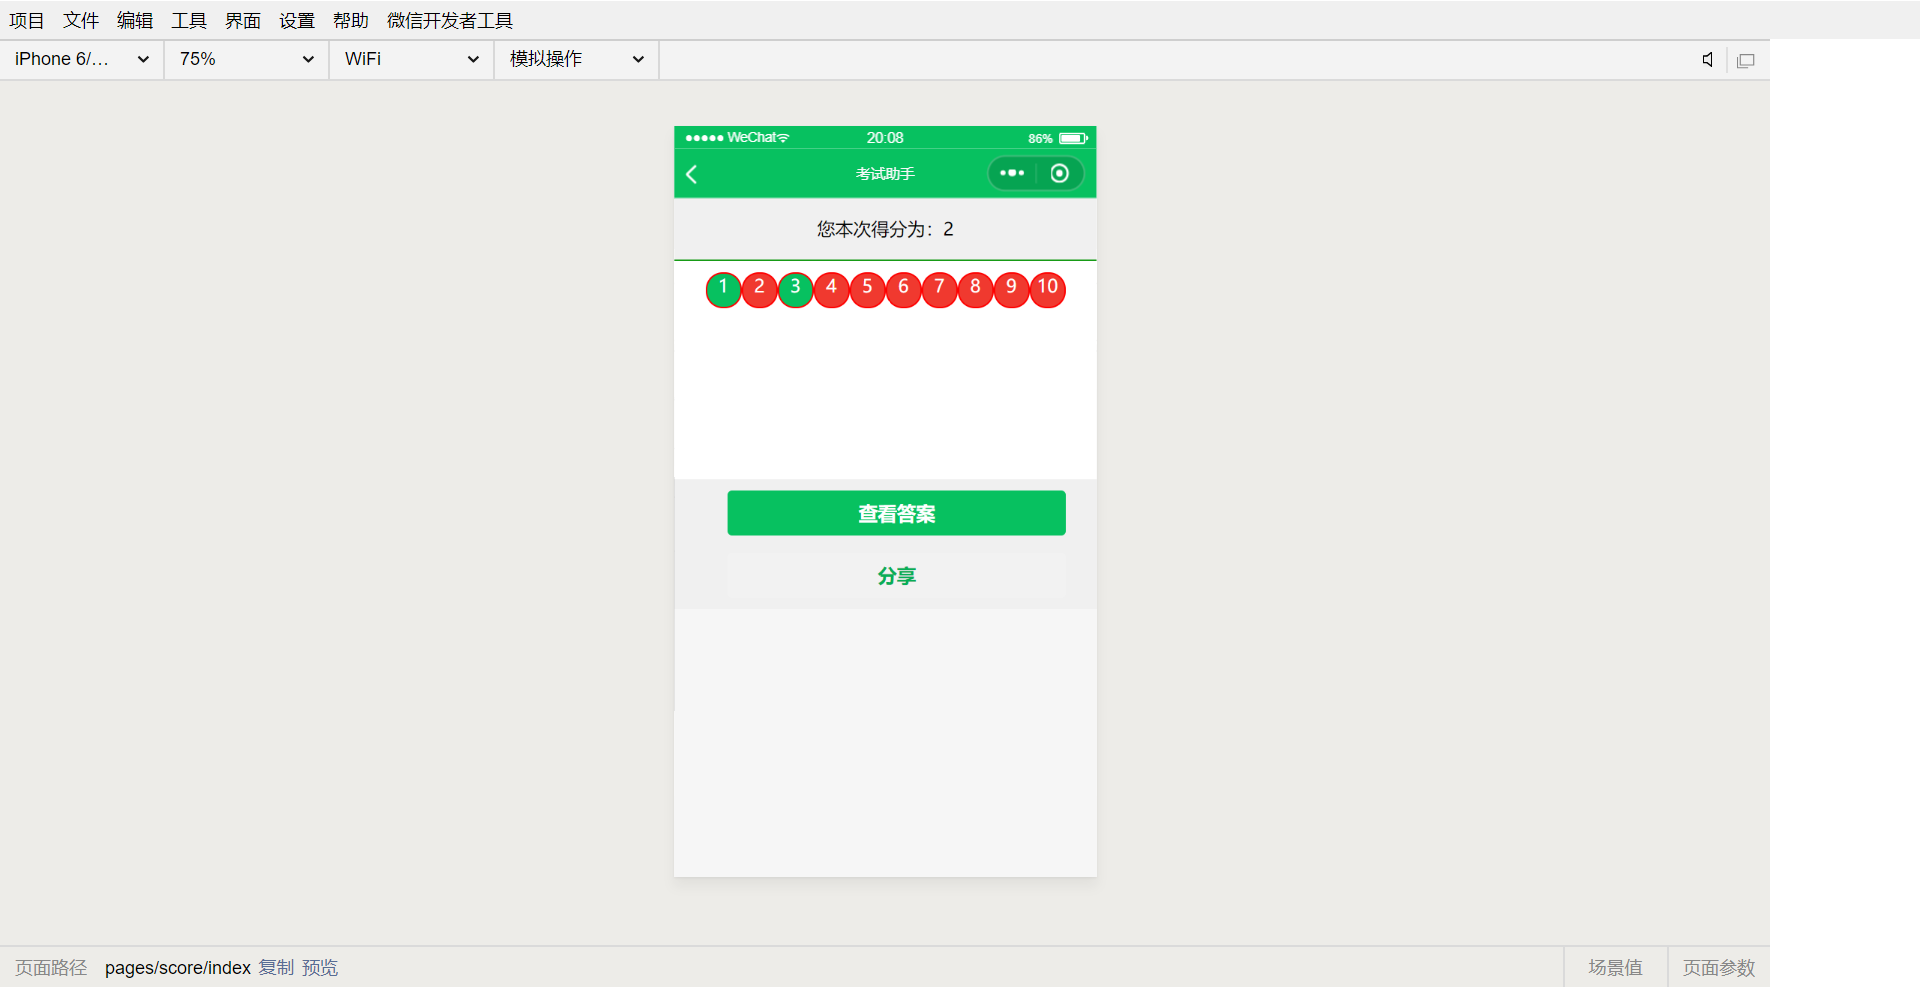1920x987 pixels.
Task: Select question number 1 circle
Action: 724,289
